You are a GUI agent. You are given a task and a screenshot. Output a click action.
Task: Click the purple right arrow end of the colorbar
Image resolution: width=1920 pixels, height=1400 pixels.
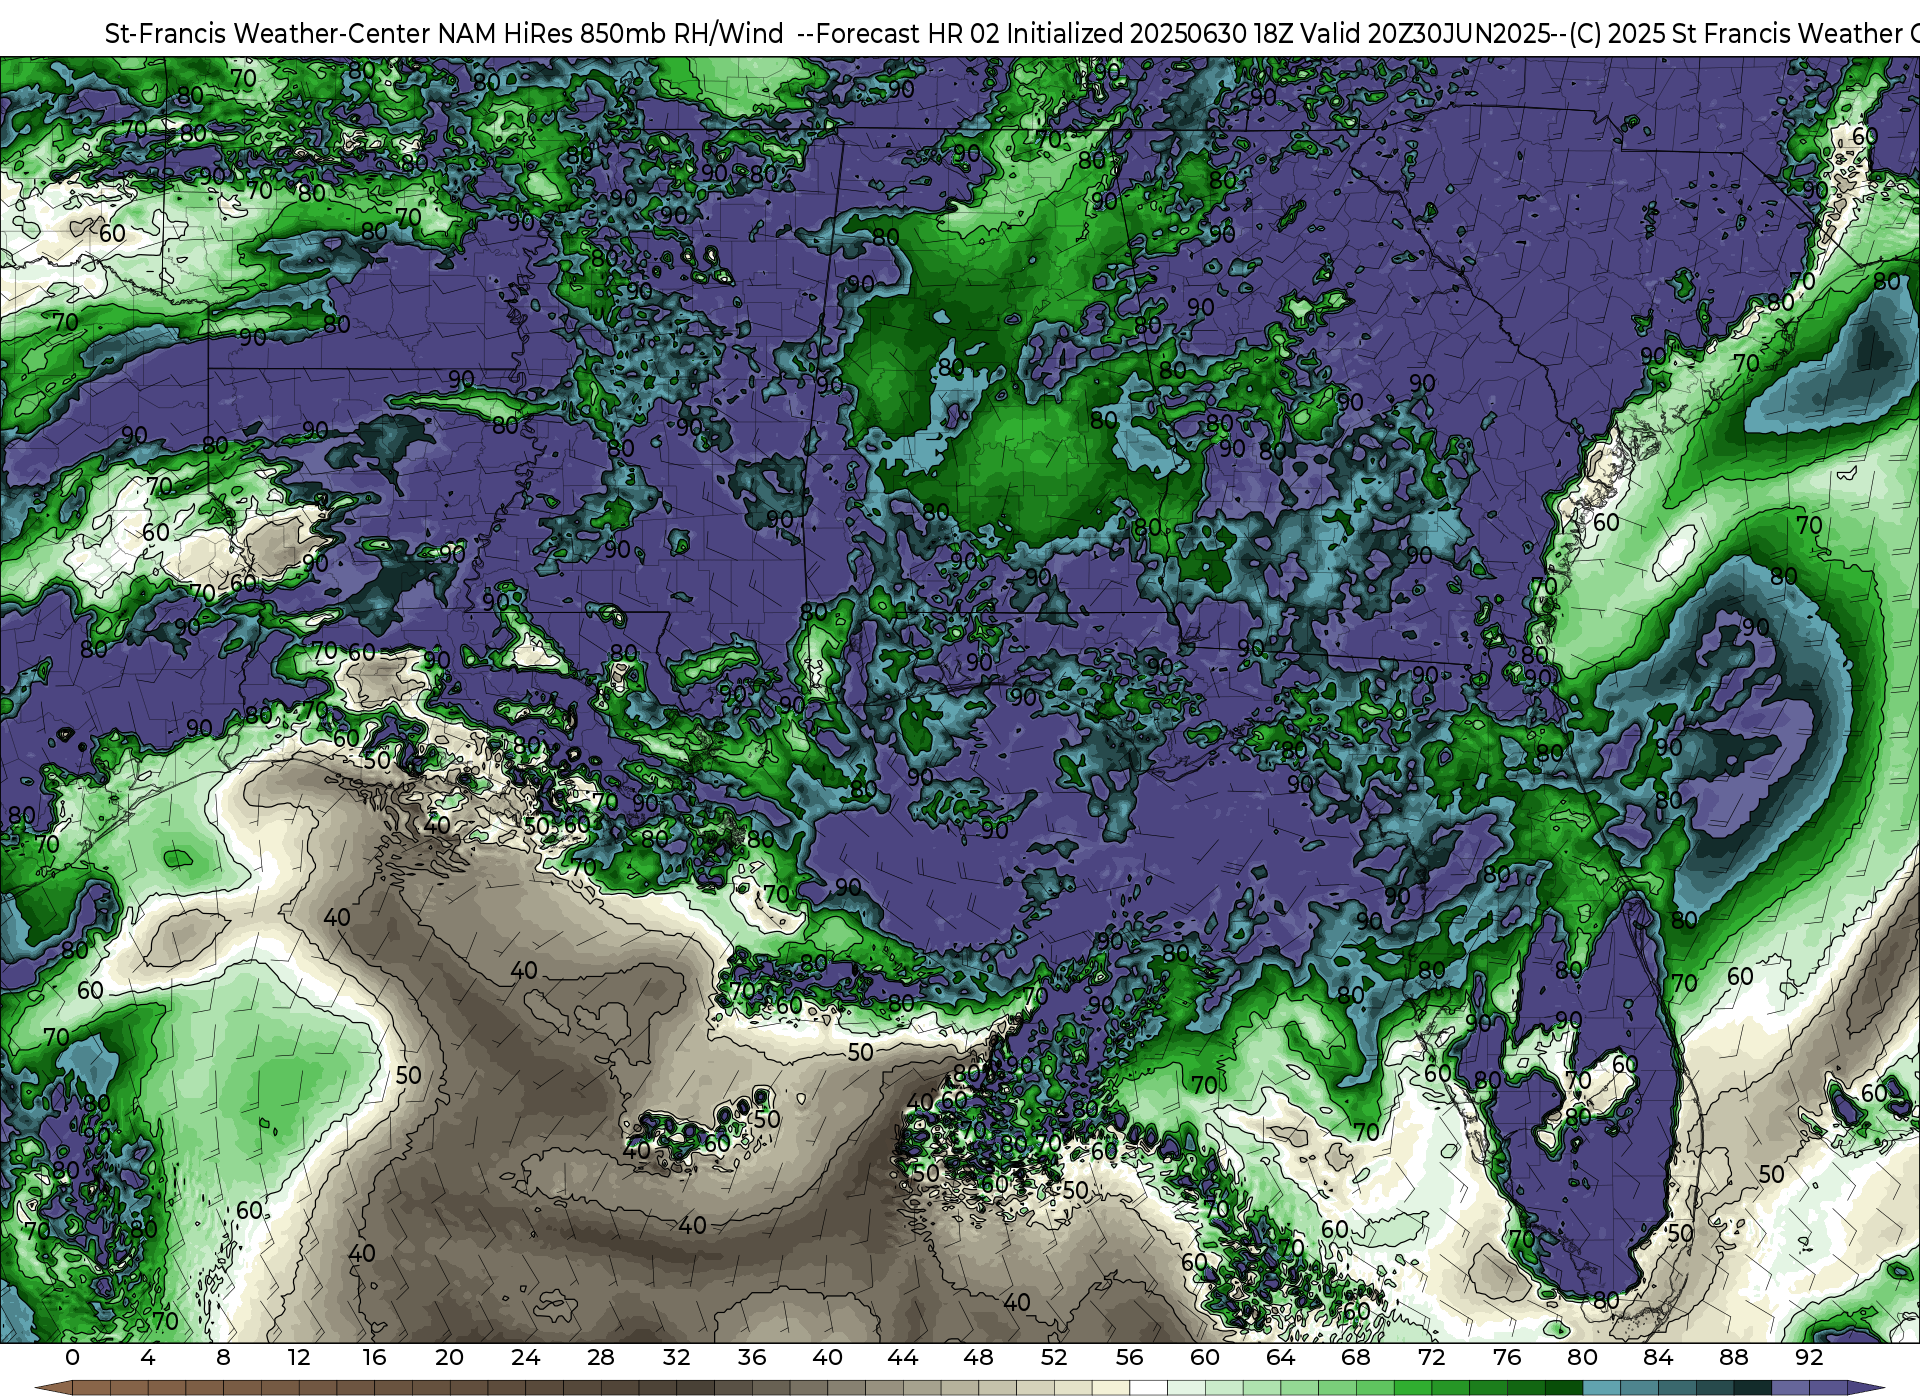[1865, 1388]
